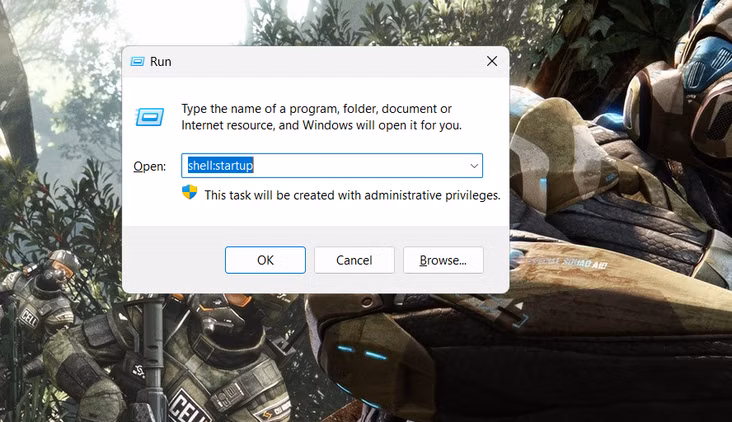Click the administrative shield icon
Viewport: 732px width, 422px height.
(190, 192)
